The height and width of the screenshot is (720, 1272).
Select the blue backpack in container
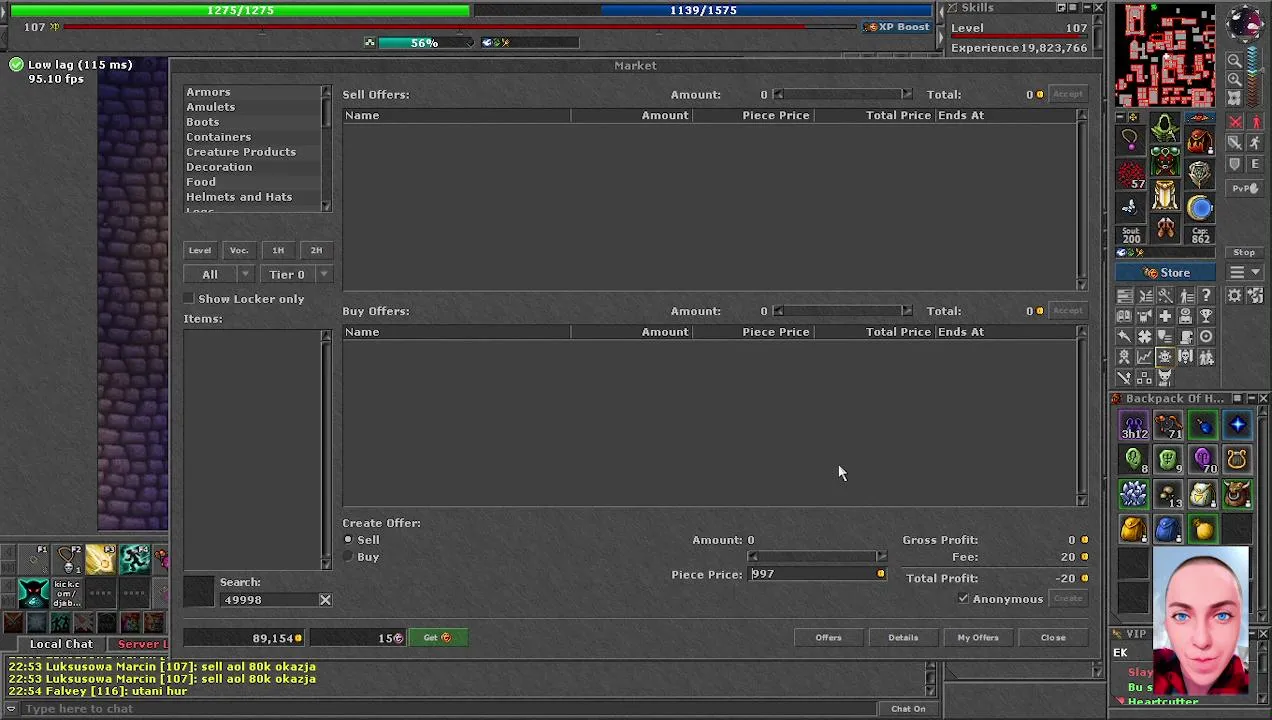point(1168,529)
